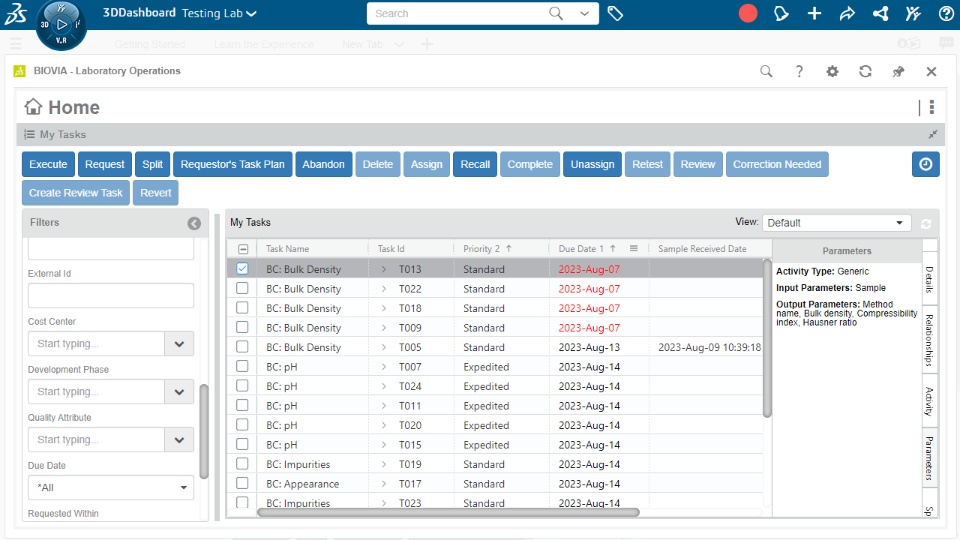Uncheck the T013 task checkbox
Image resolution: width=960 pixels, height=540 pixels.
(242, 269)
